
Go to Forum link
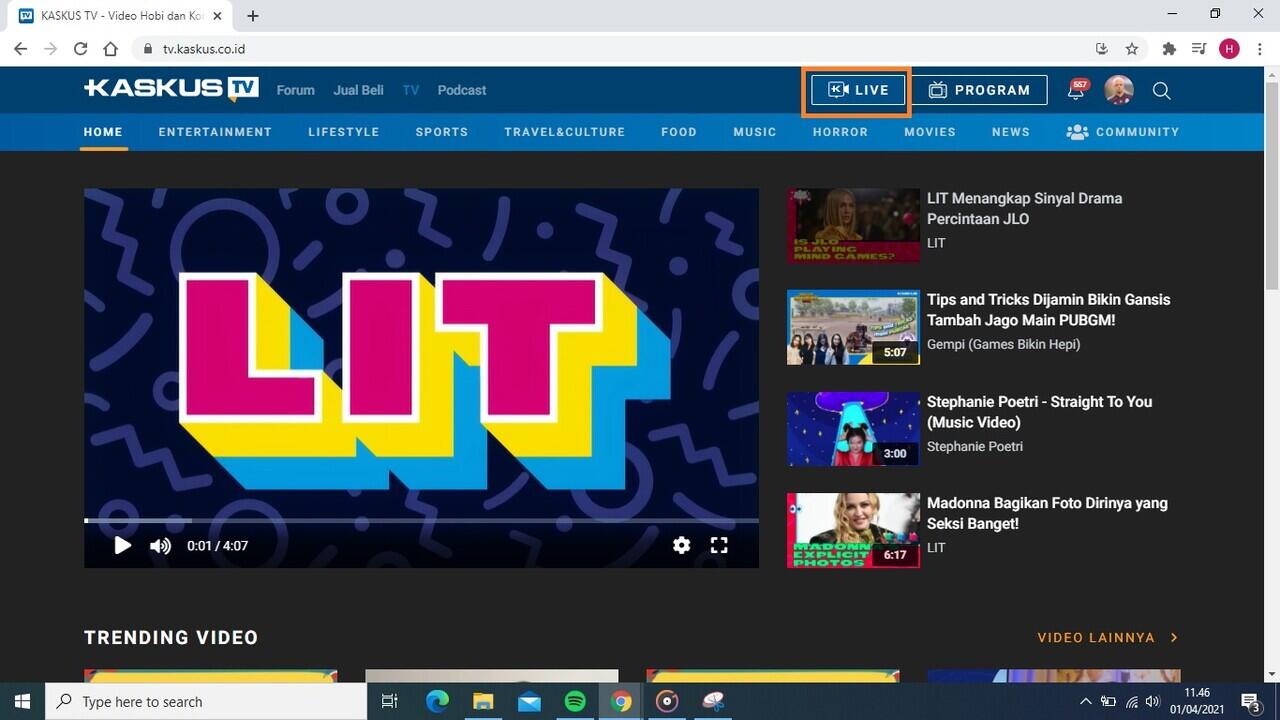tap(295, 90)
